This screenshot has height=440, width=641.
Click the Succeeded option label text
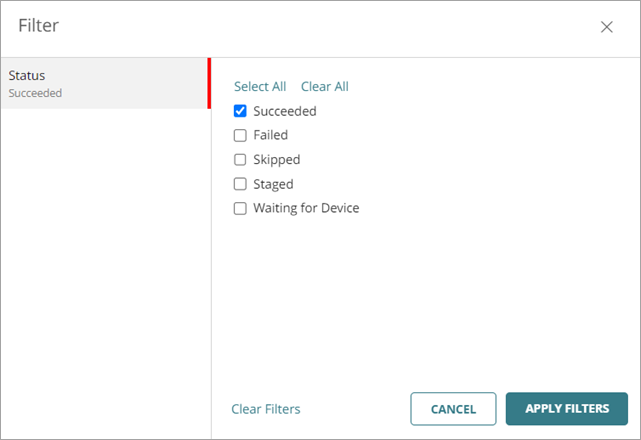pyautogui.click(x=284, y=111)
